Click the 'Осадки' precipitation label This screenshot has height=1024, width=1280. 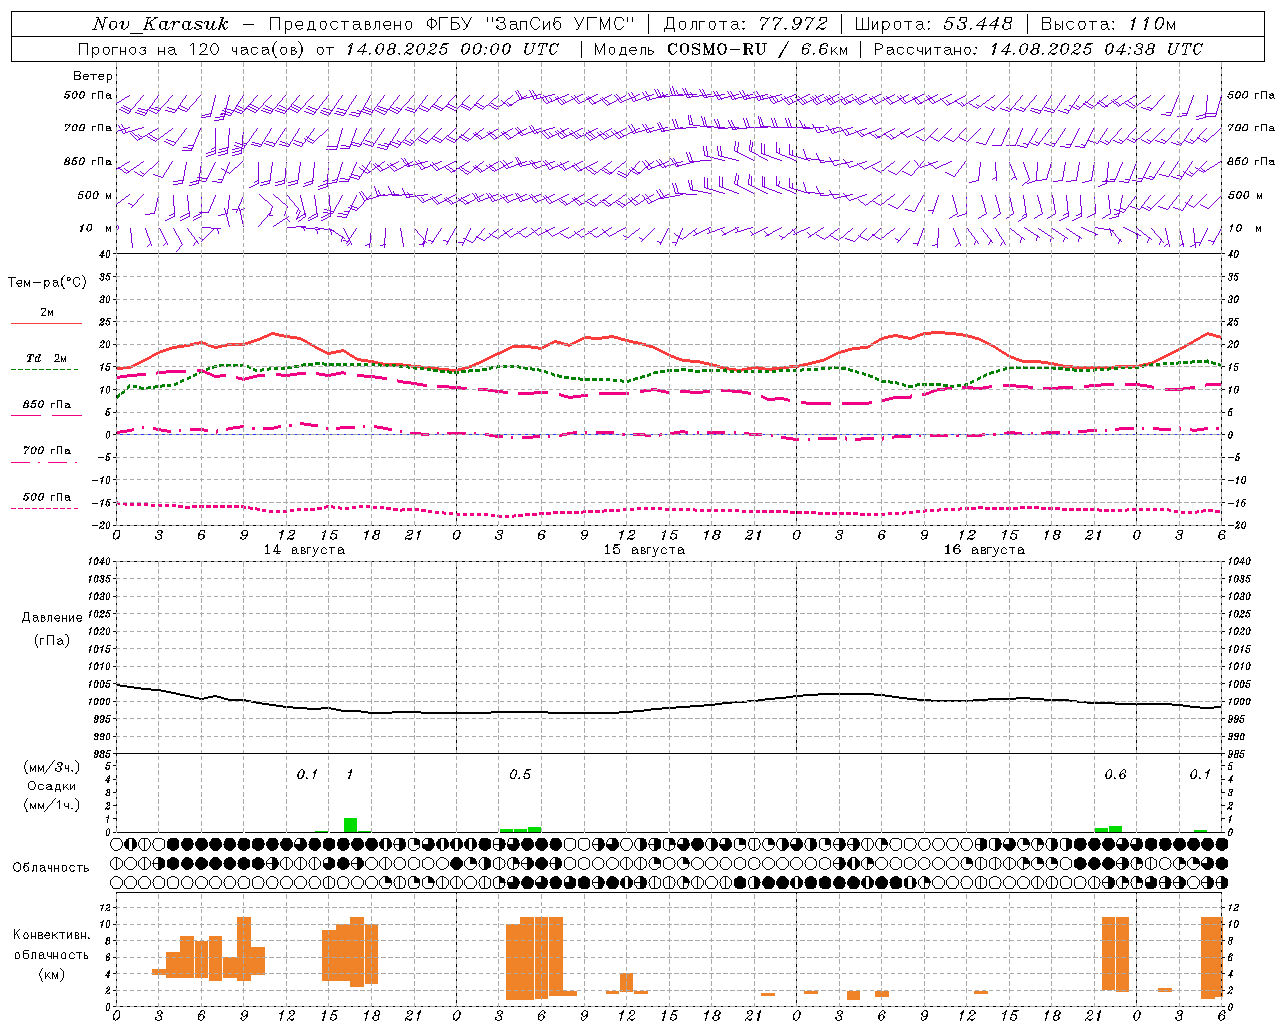[51, 786]
